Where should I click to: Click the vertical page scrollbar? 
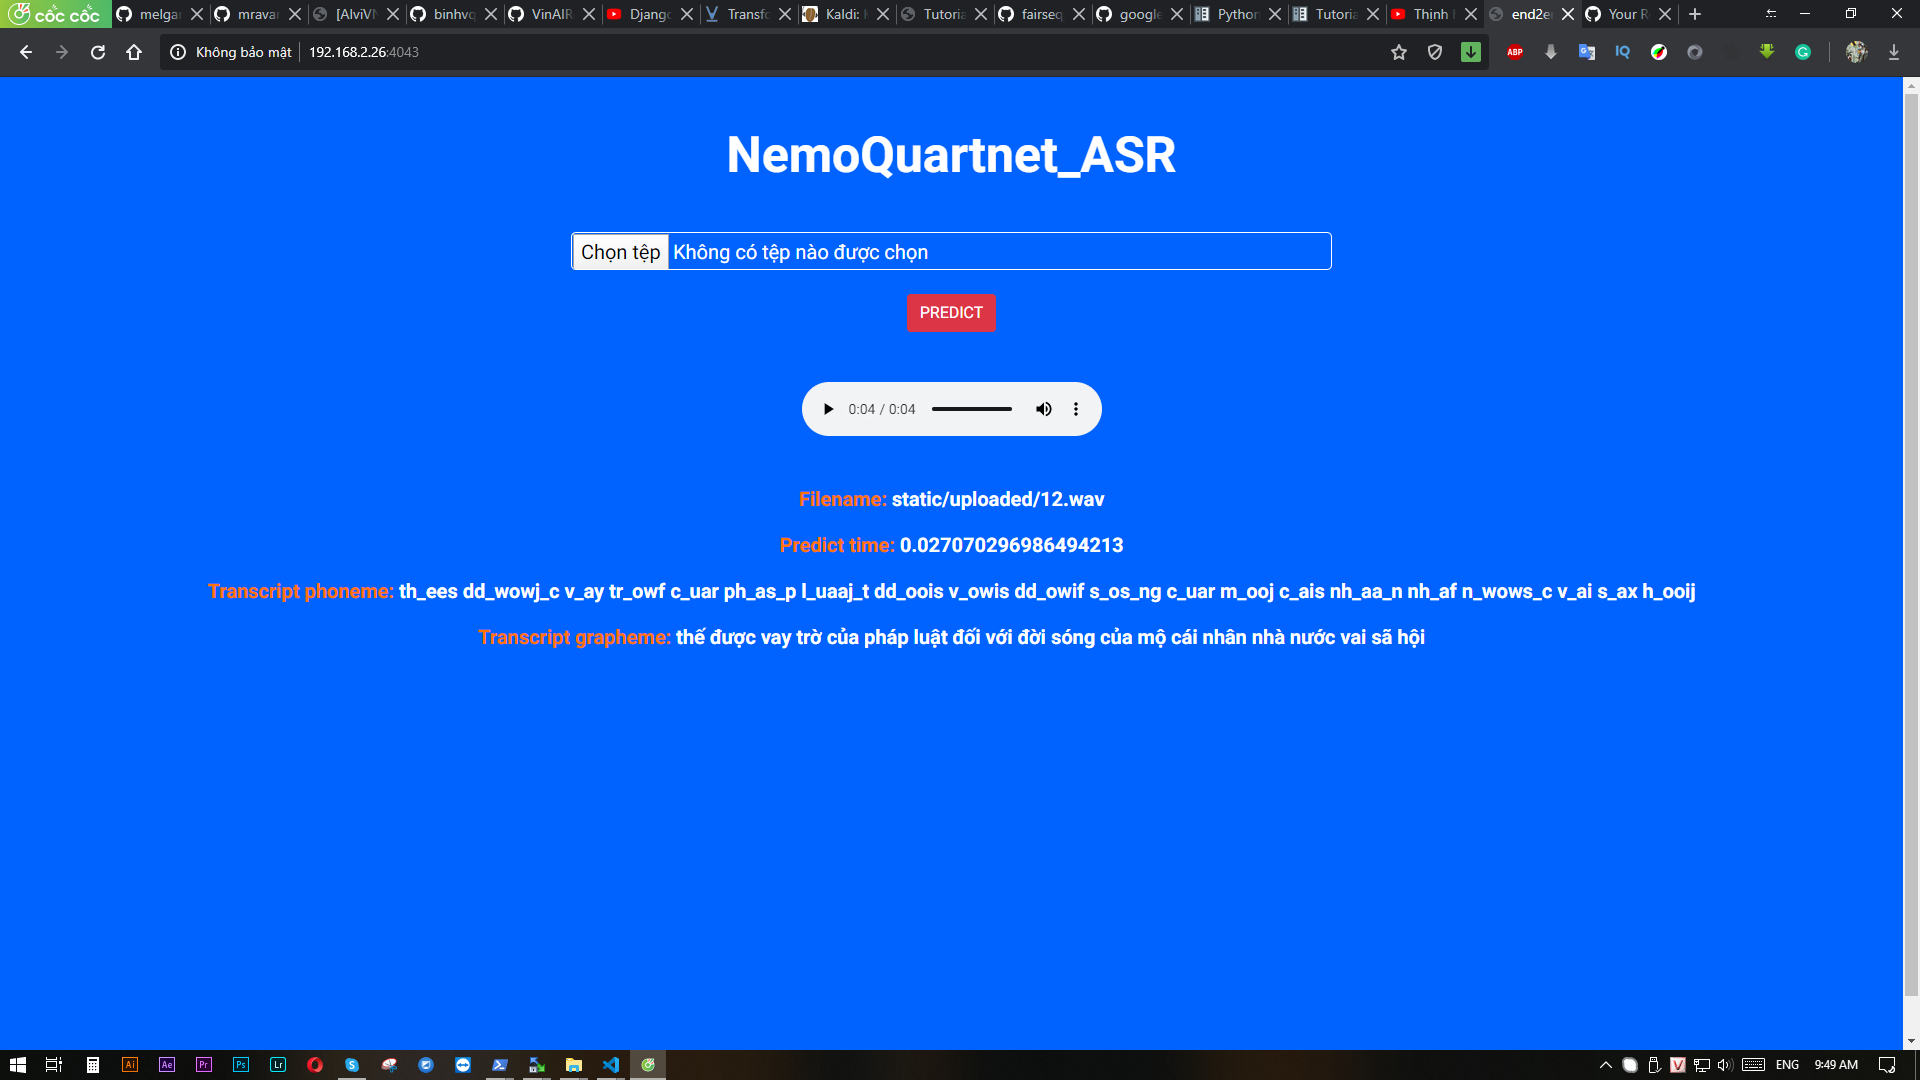[1911, 546]
